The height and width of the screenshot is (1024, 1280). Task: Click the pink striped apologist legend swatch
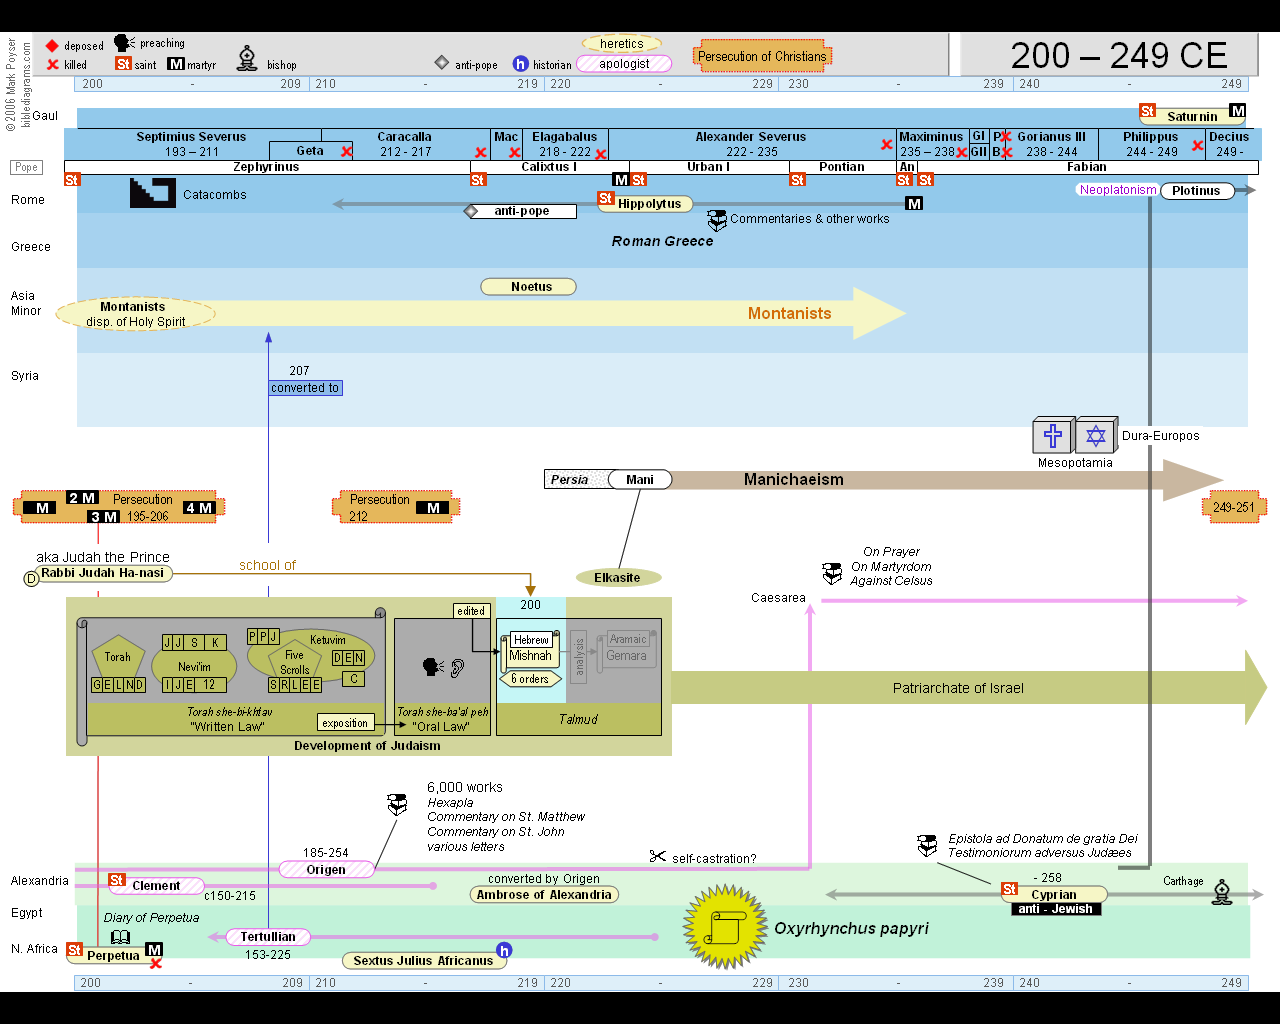click(624, 64)
